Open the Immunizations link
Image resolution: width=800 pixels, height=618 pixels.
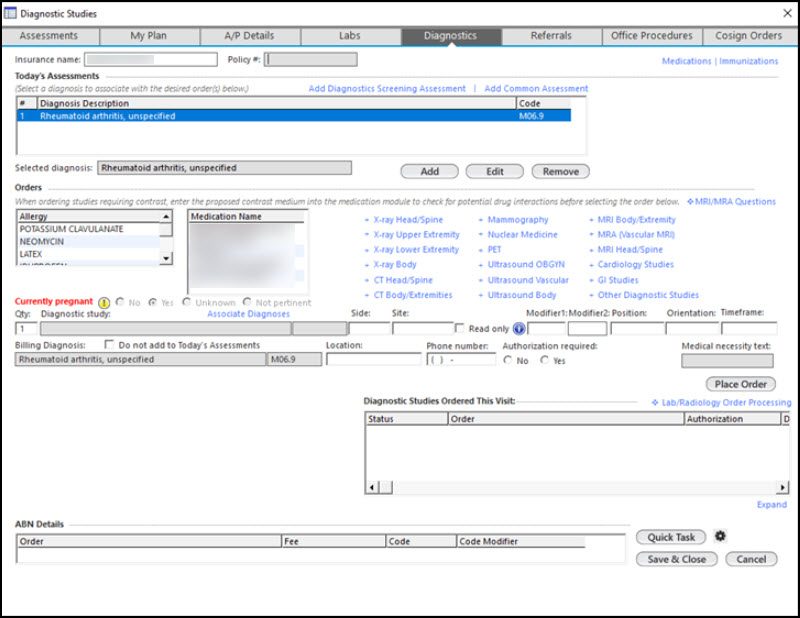point(748,61)
